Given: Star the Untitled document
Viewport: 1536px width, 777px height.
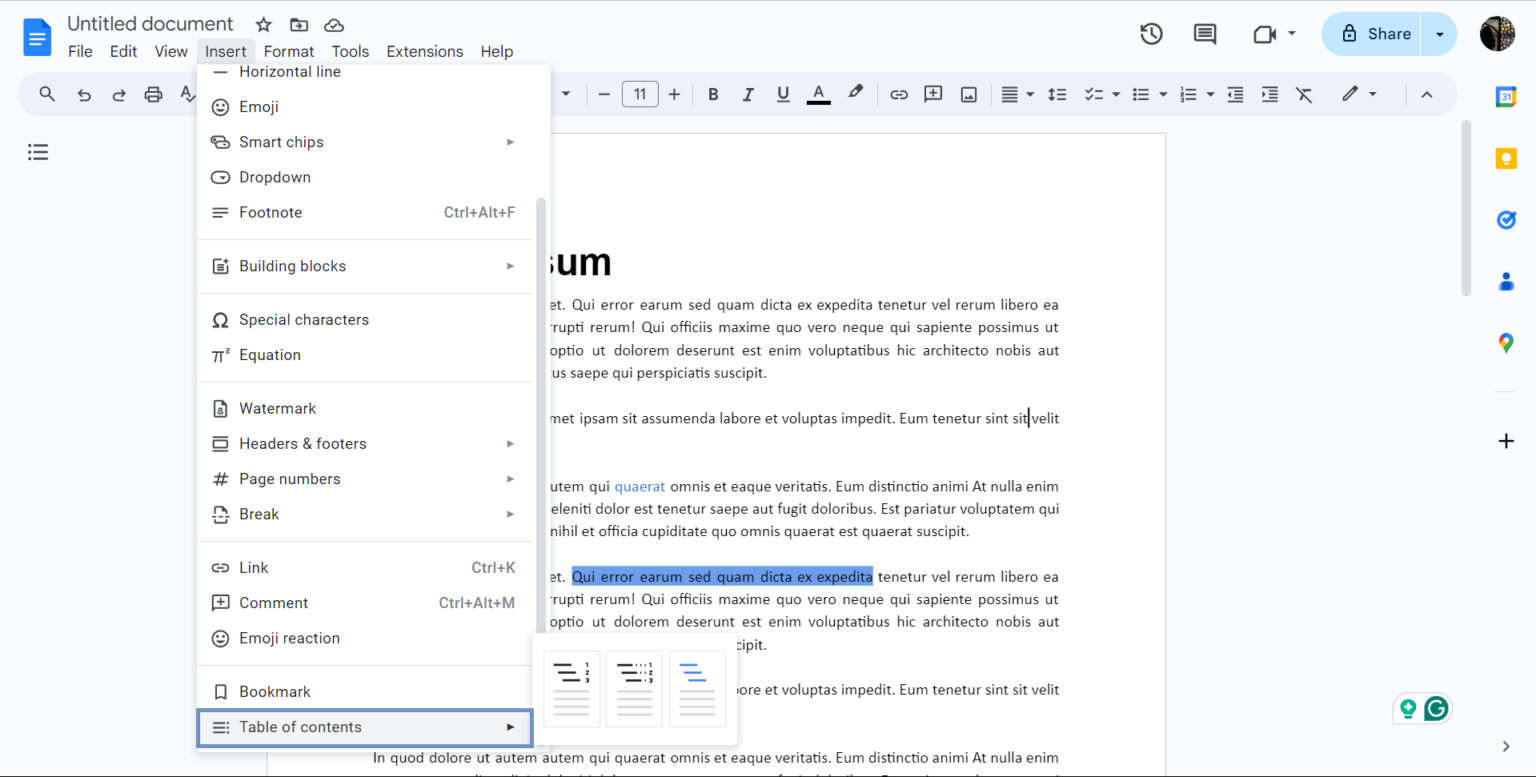Looking at the screenshot, I should click(262, 24).
